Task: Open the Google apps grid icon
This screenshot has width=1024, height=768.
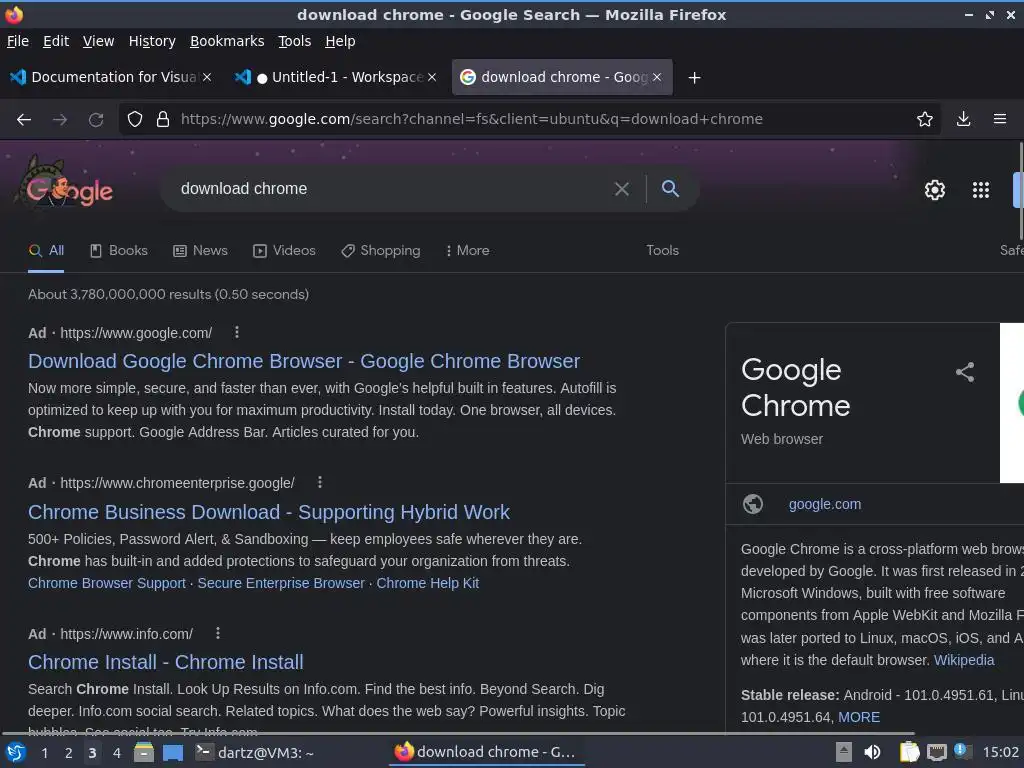Action: coord(981,190)
